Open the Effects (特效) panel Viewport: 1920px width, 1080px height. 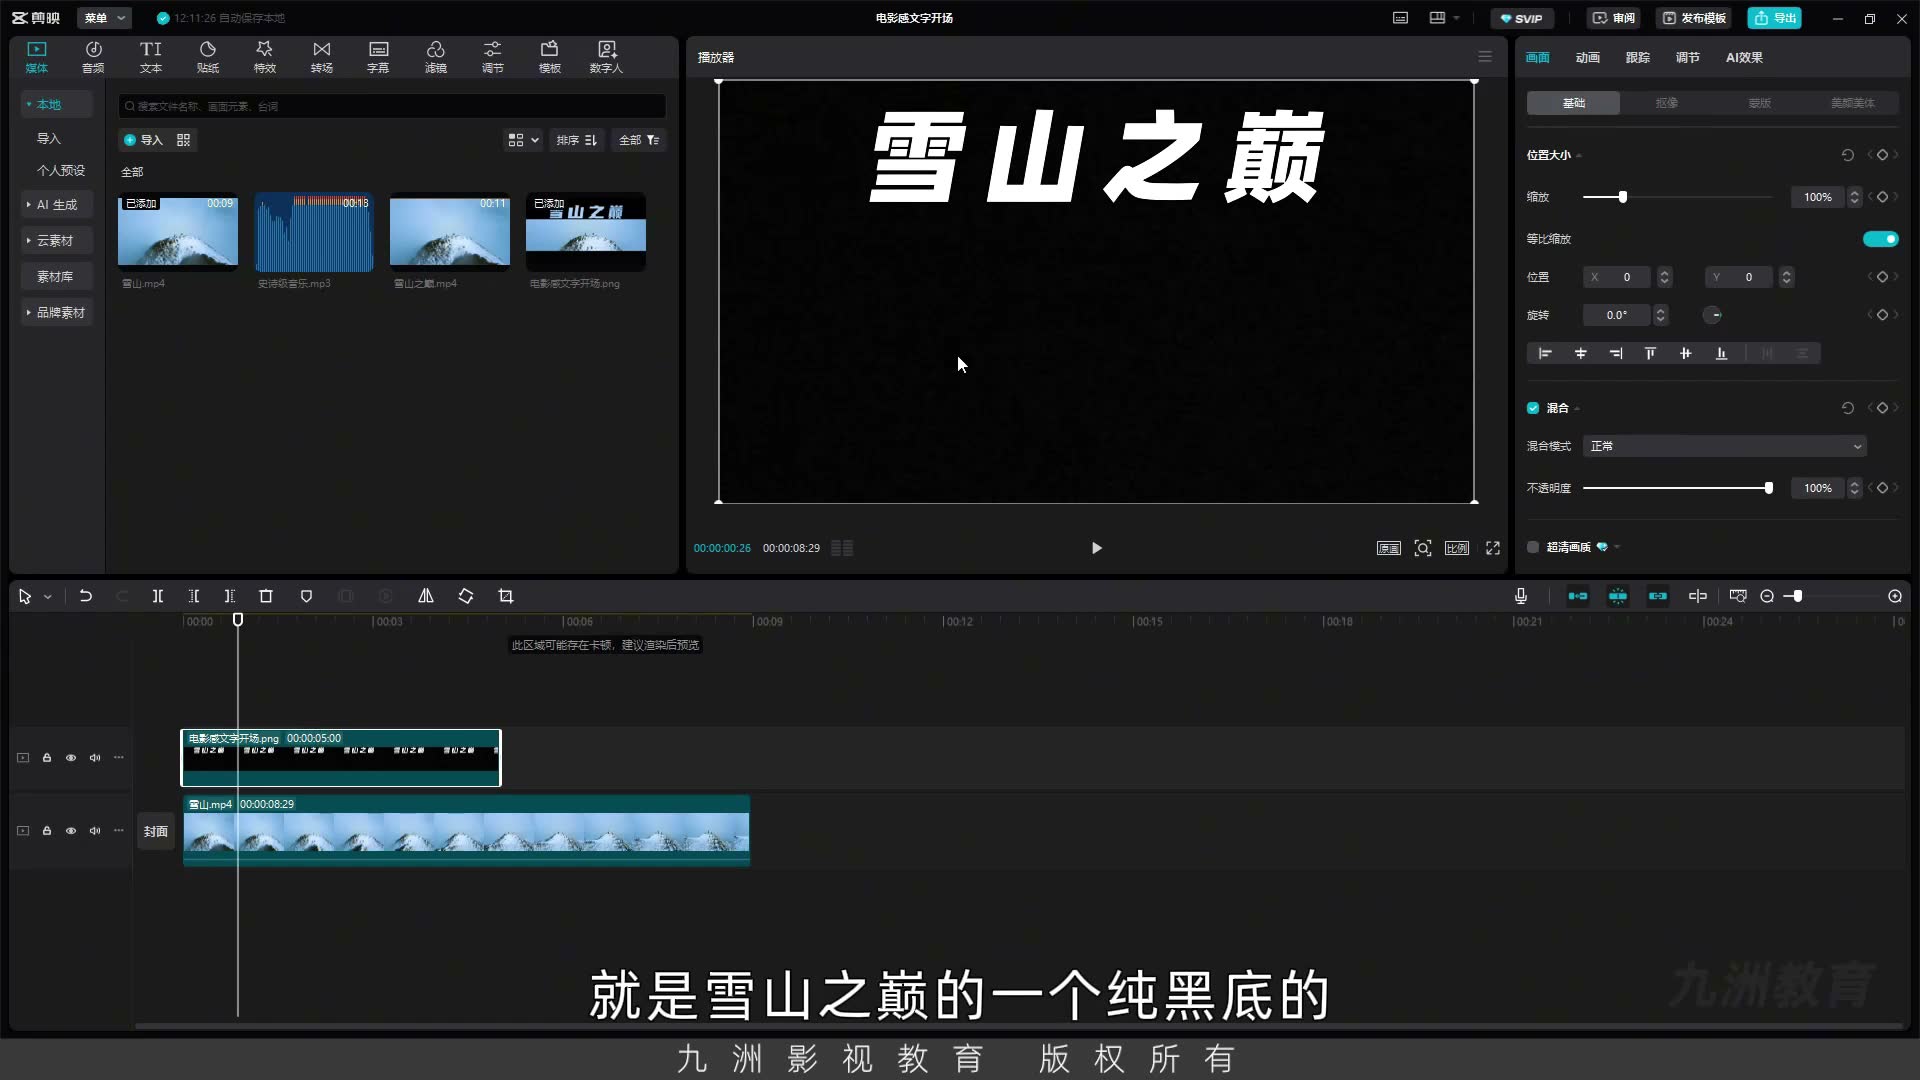(264, 57)
